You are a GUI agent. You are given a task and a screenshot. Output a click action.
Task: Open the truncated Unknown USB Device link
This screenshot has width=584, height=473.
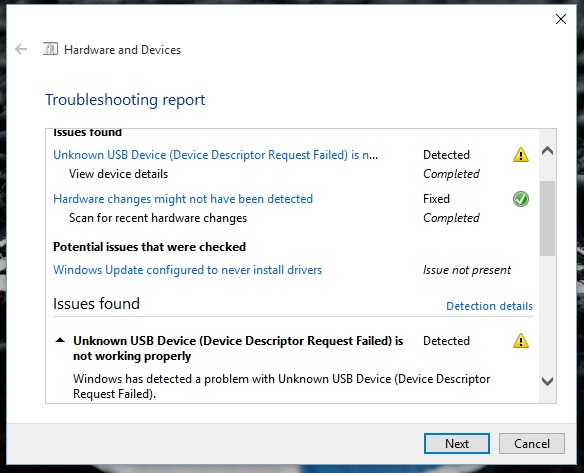click(215, 155)
